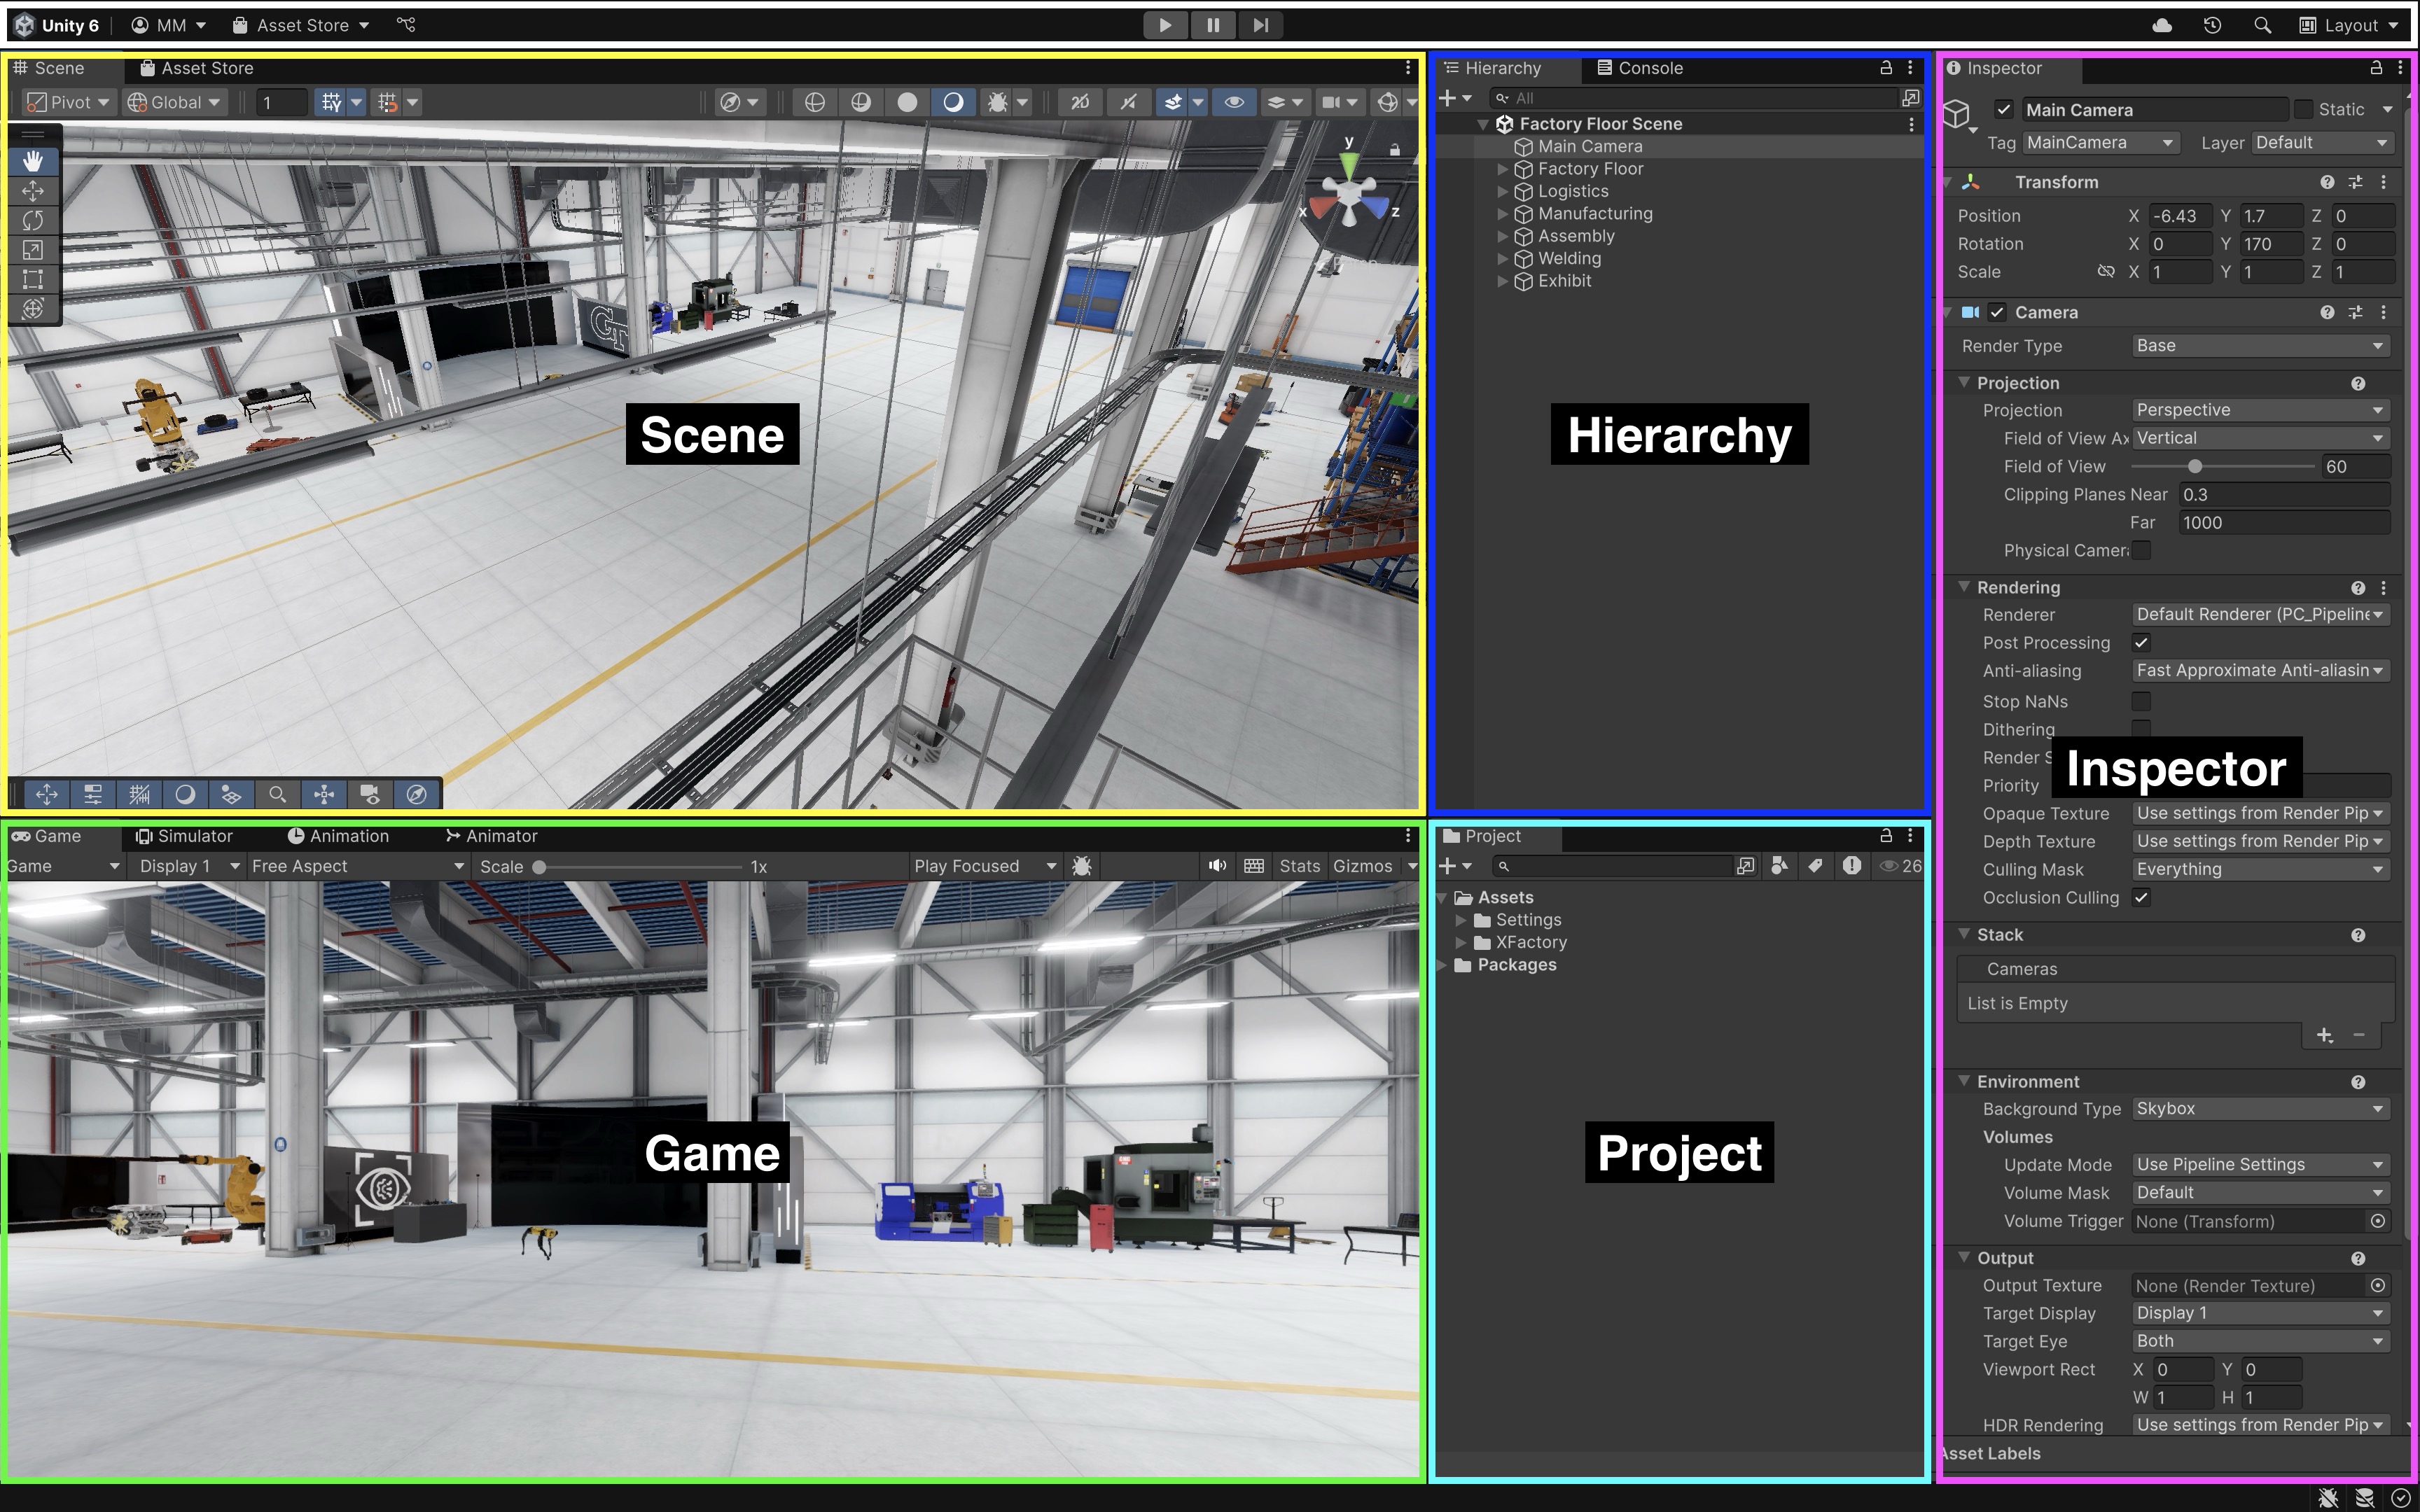Expand the Manufacturing object in Hierarchy
This screenshot has height=1512, width=2420.
(x=1502, y=214)
